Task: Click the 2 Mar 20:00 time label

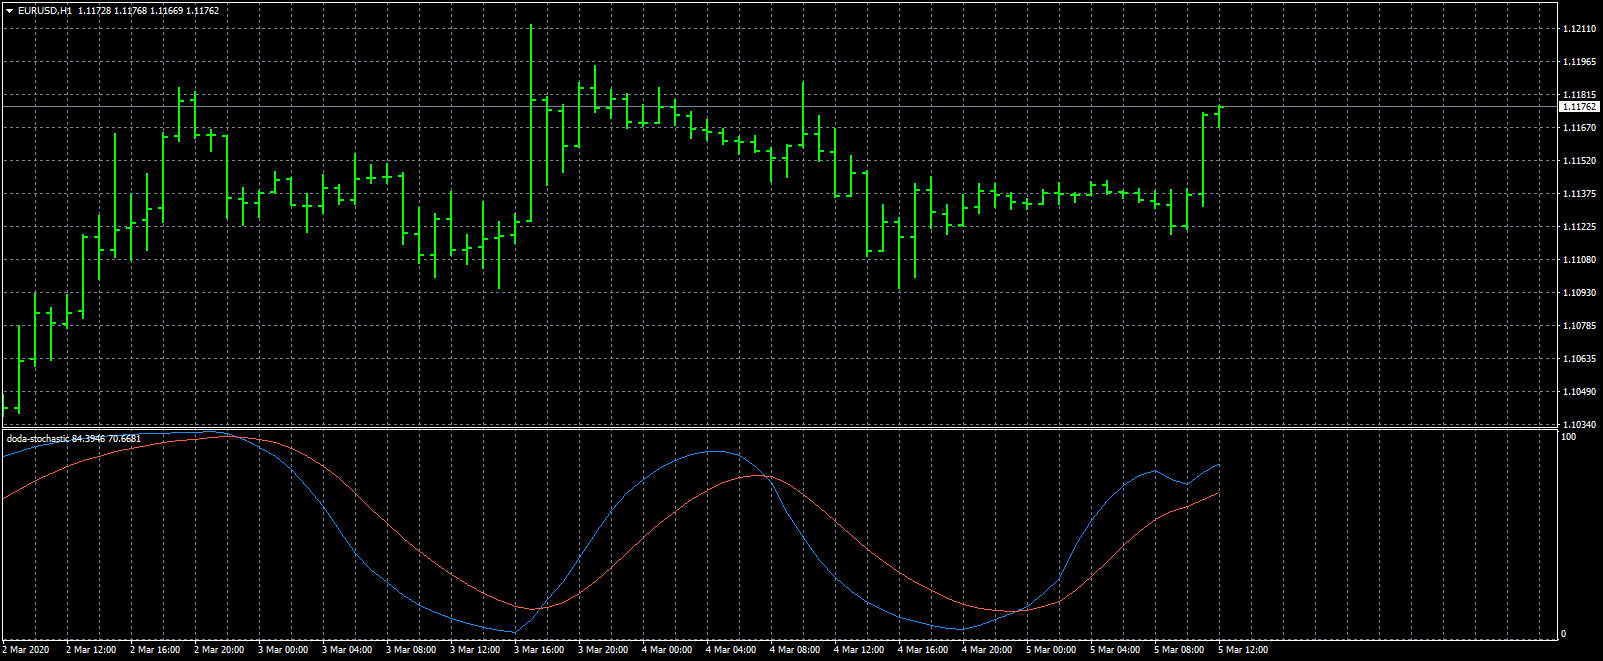Action: click(219, 650)
